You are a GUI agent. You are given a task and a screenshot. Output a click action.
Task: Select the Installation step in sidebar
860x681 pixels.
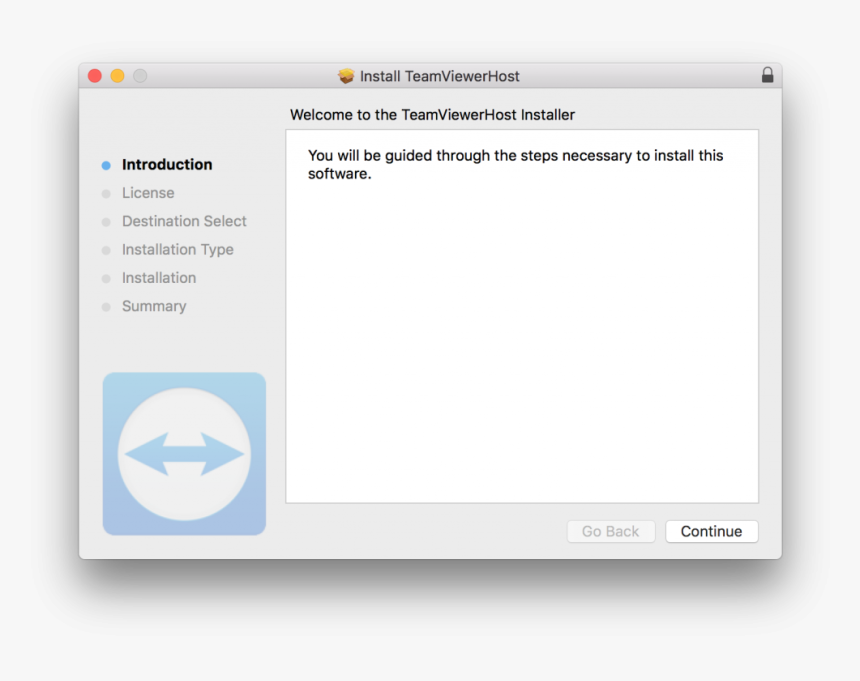pyautogui.click(x=159, y=278)
